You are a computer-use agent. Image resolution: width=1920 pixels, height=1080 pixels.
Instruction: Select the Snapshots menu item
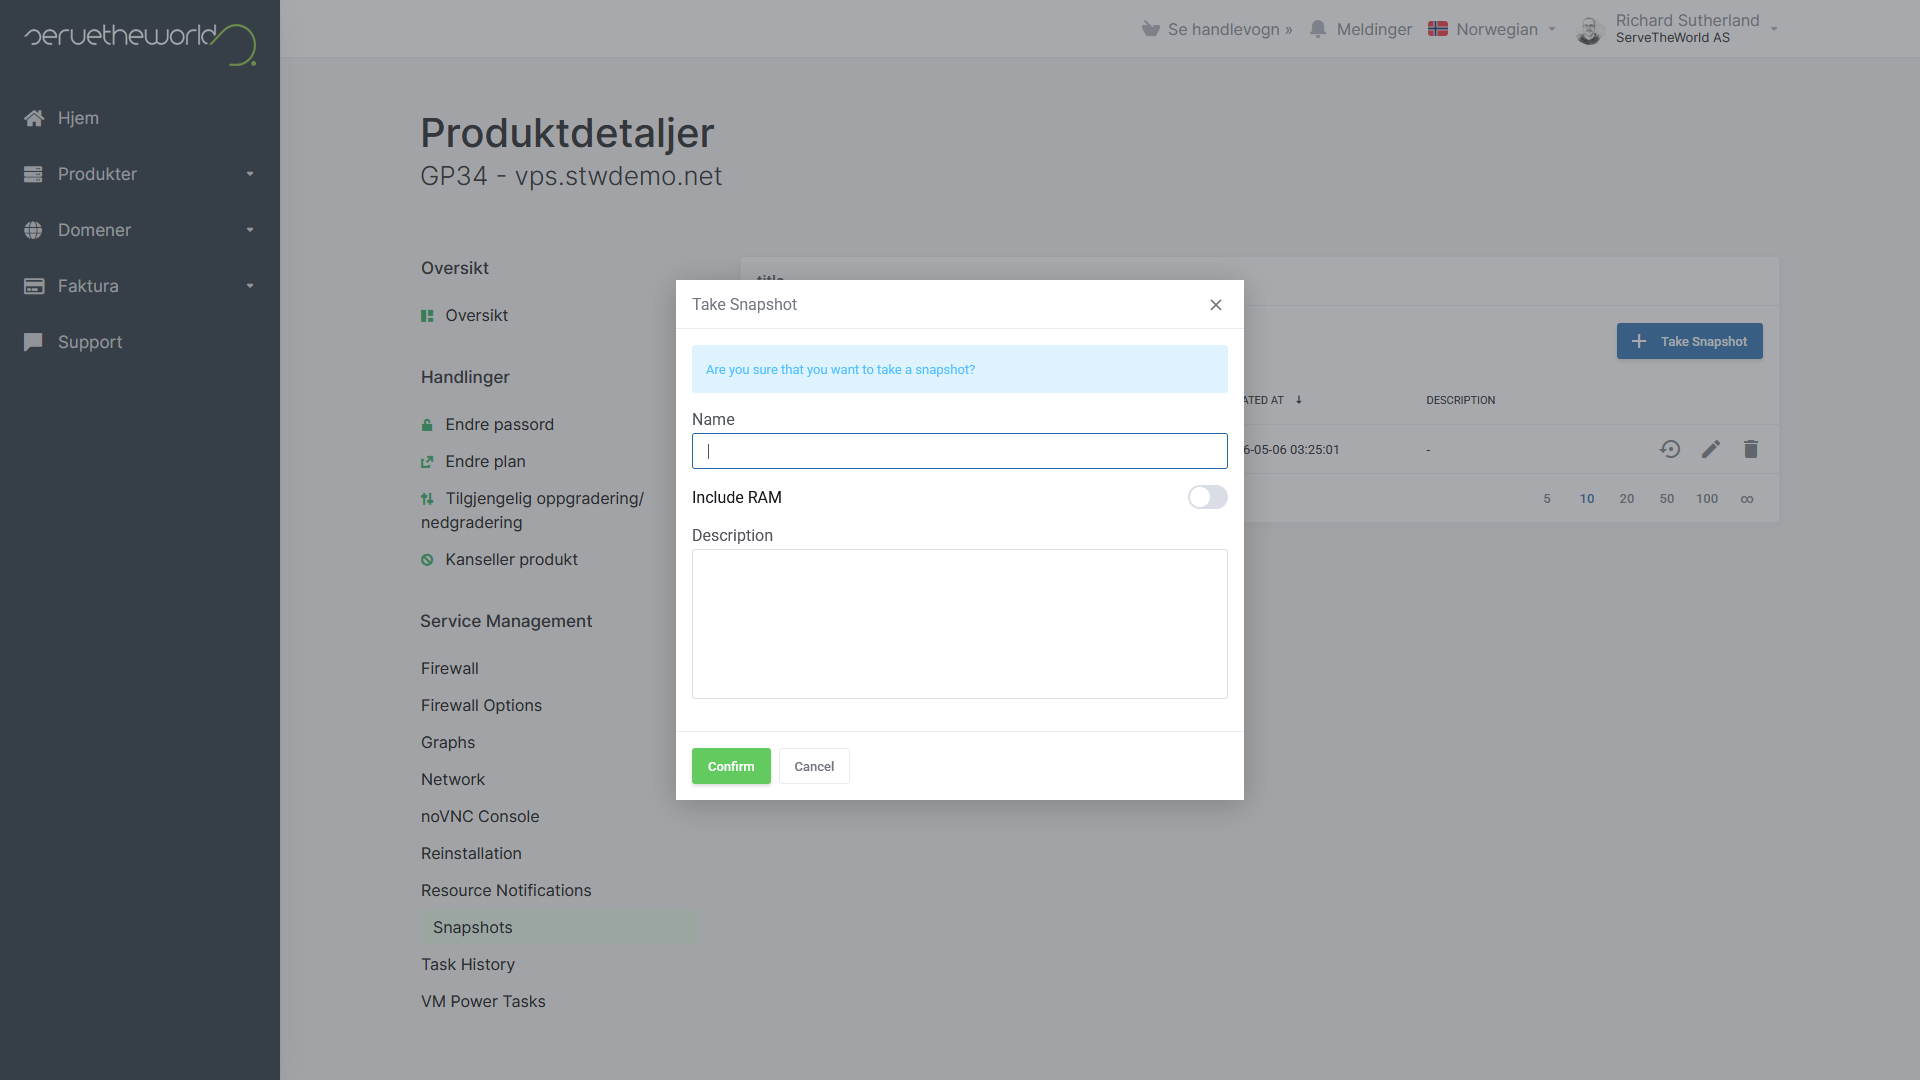point(560,927)
